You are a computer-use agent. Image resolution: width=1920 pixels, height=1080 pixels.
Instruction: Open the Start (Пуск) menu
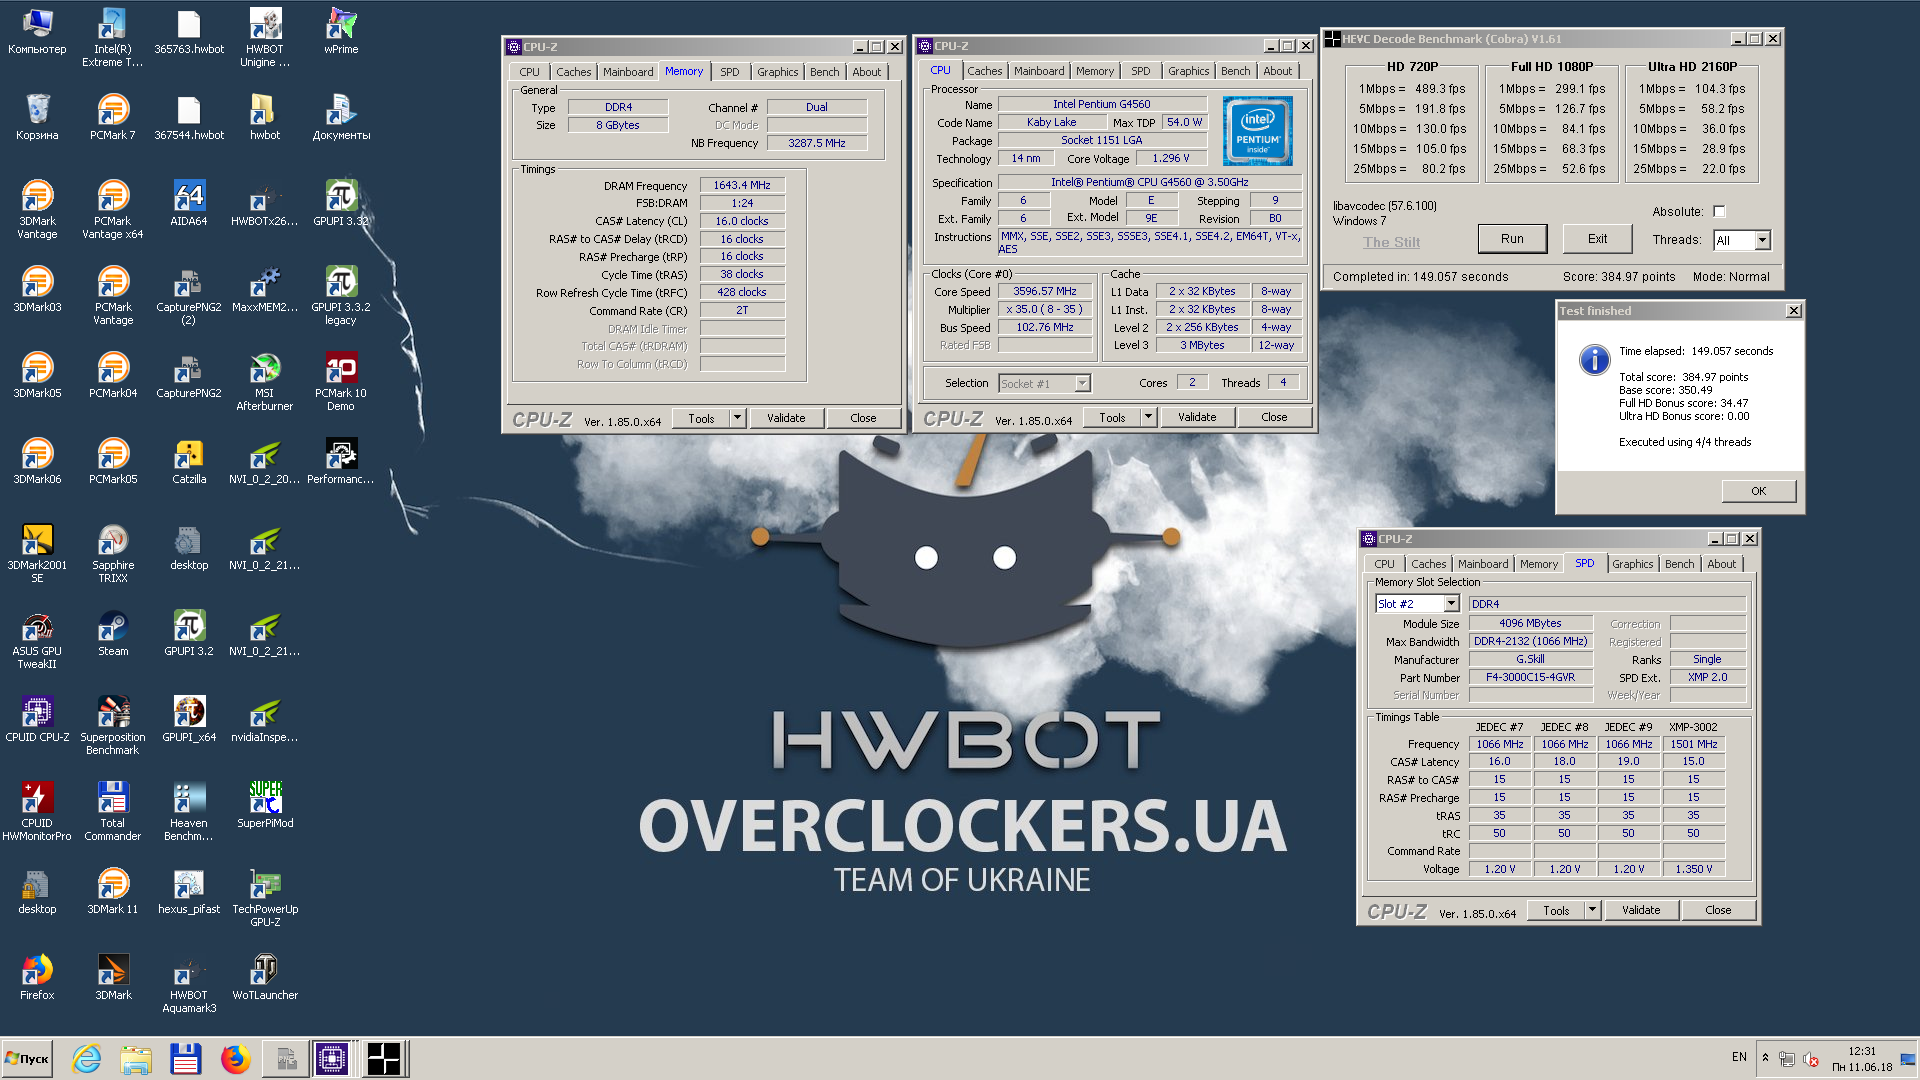click(28, 1058)
